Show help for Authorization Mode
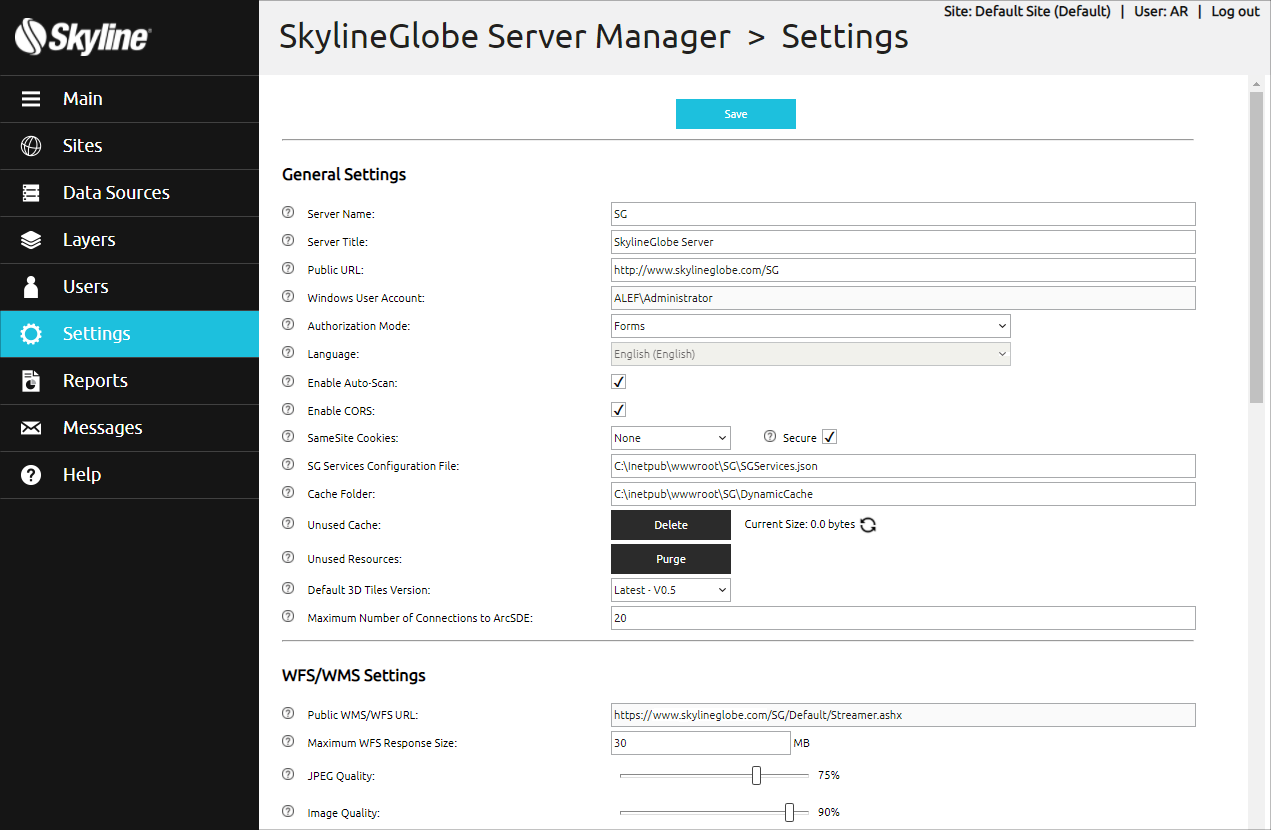The width and height of the screenshot is (1271, 830). [288, 324]
